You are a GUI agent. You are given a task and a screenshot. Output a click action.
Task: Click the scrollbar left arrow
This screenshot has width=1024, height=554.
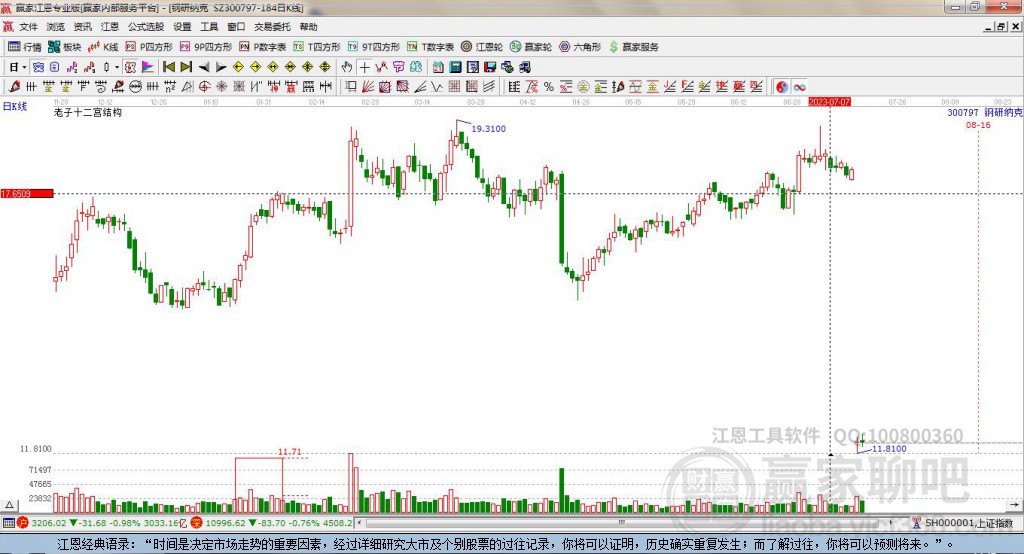click(x=360, y=523)
